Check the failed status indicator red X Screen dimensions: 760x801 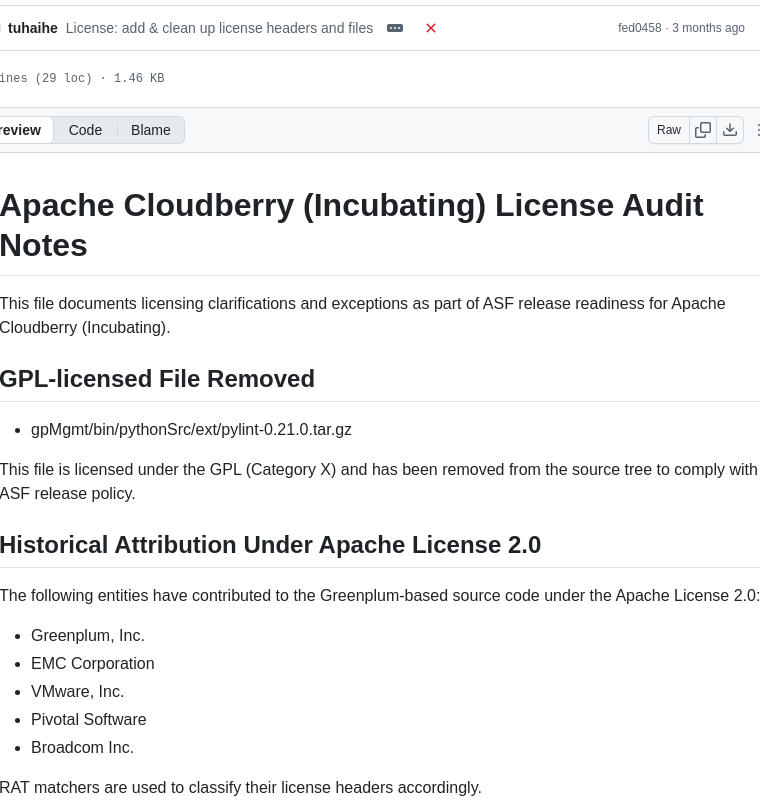pos(431,28)
